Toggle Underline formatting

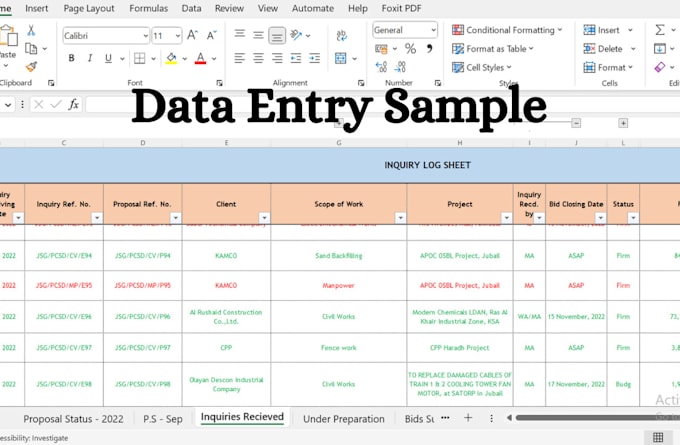108,58
